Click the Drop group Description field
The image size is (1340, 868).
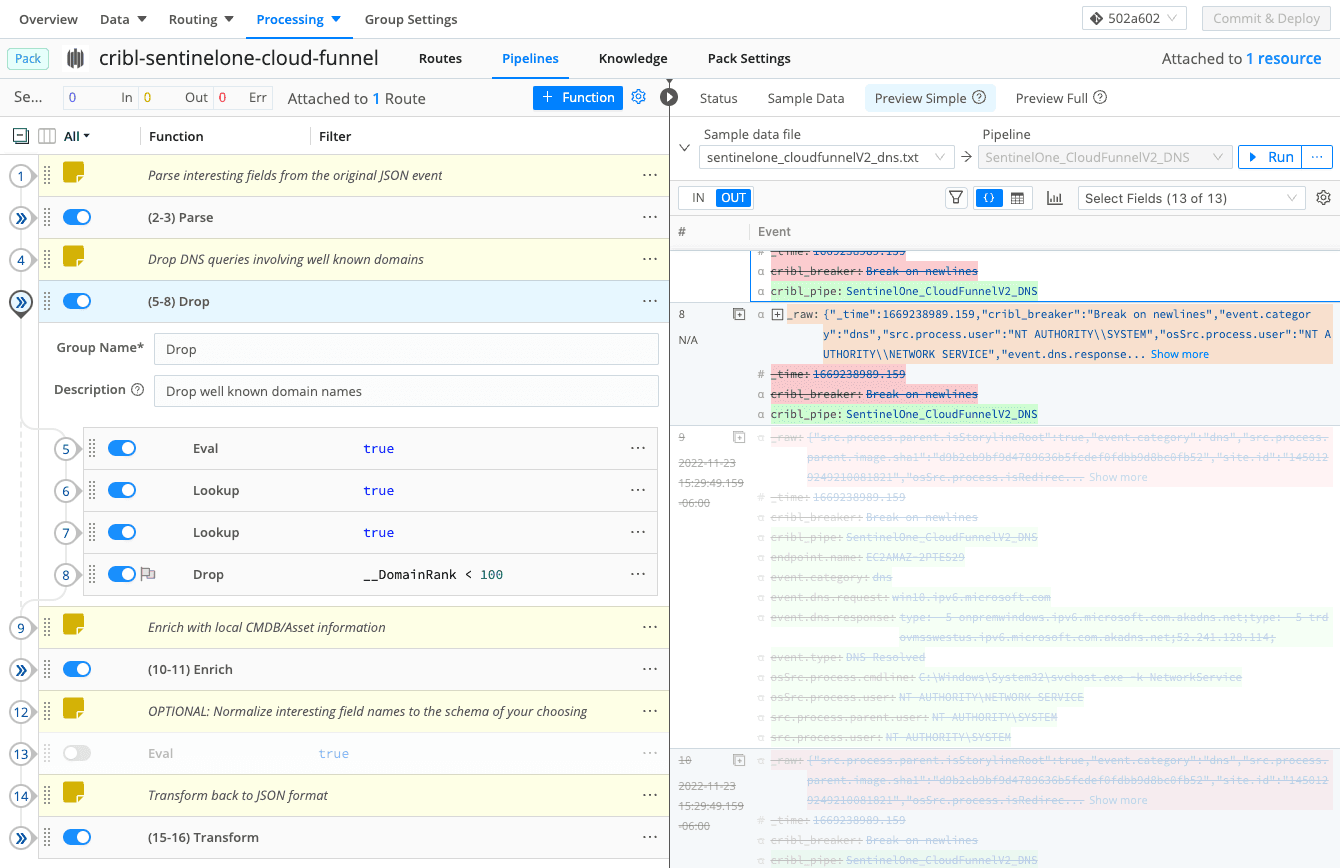click(406, 390)
